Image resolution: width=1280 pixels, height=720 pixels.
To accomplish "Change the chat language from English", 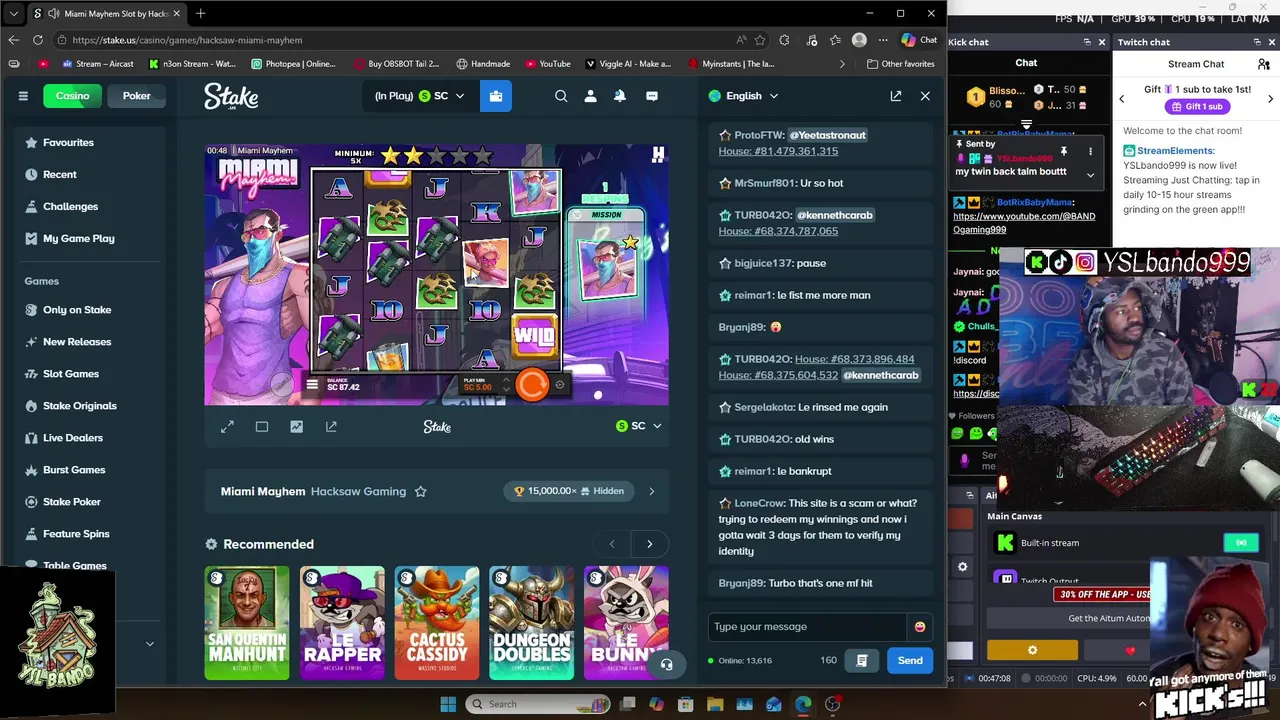I will tap(743, 96).
